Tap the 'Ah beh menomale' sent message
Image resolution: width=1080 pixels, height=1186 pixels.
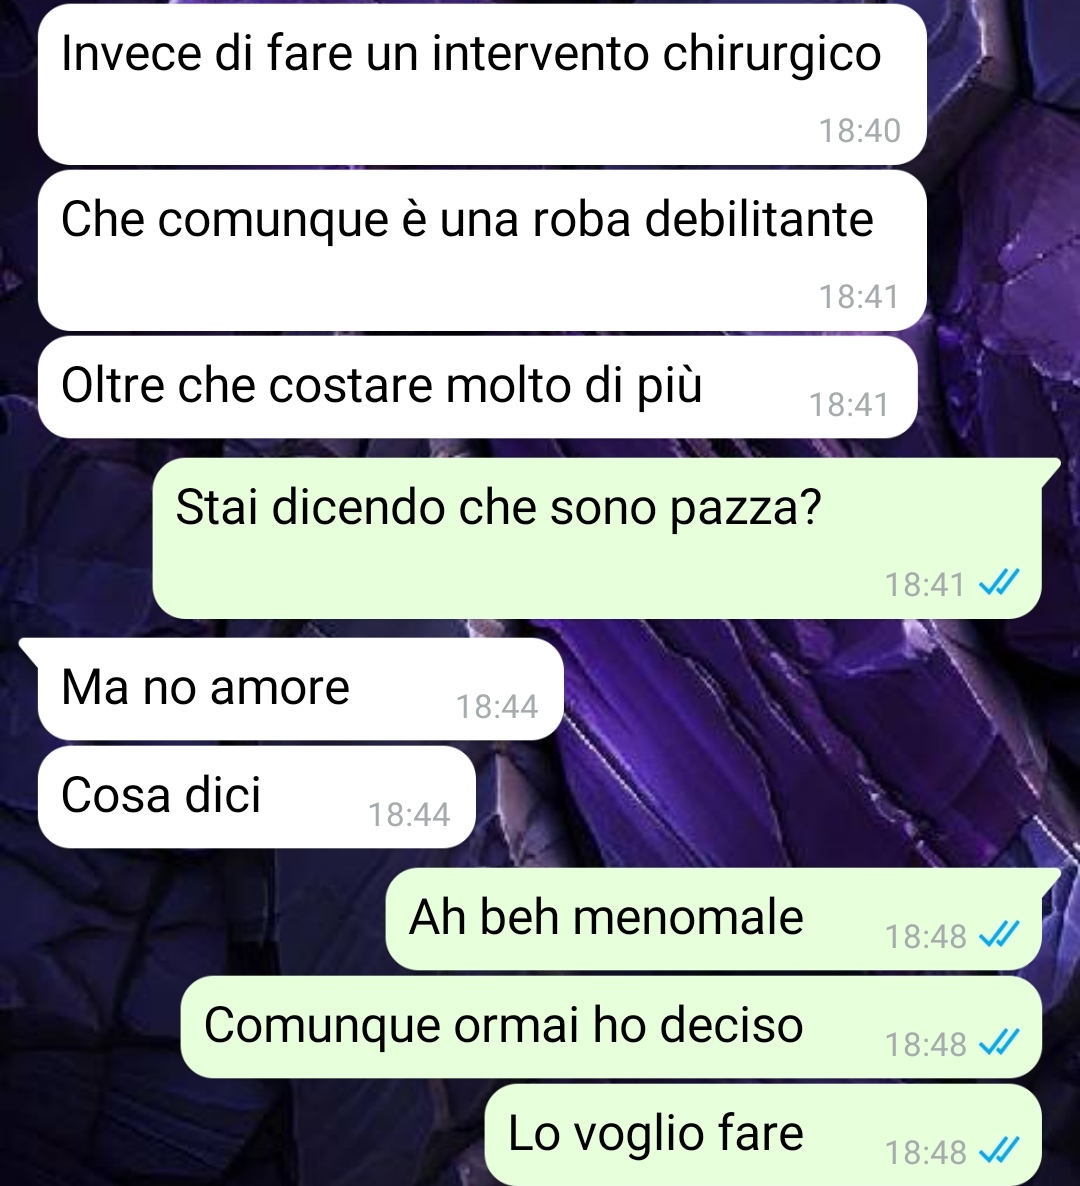pyautogui.click(x=714, y=919)
